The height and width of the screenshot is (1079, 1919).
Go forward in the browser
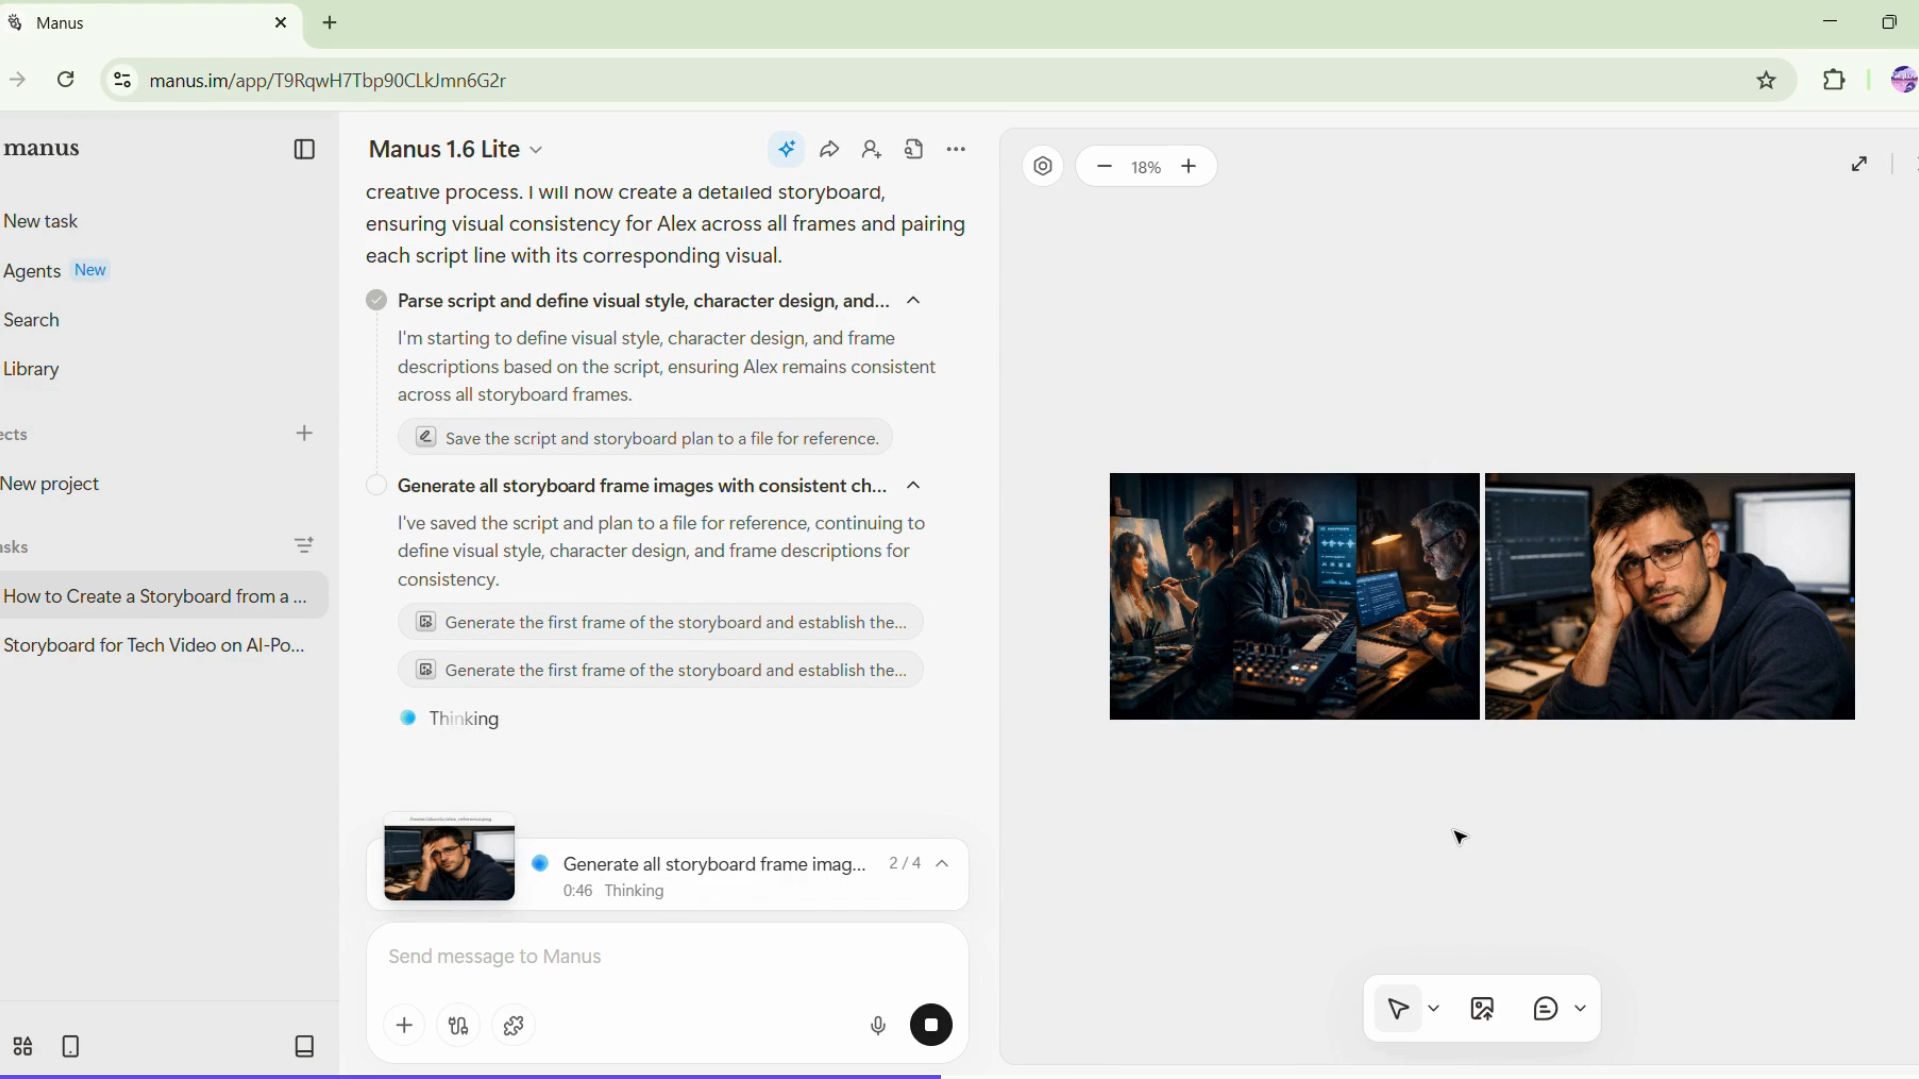click(x=17, y=80)
